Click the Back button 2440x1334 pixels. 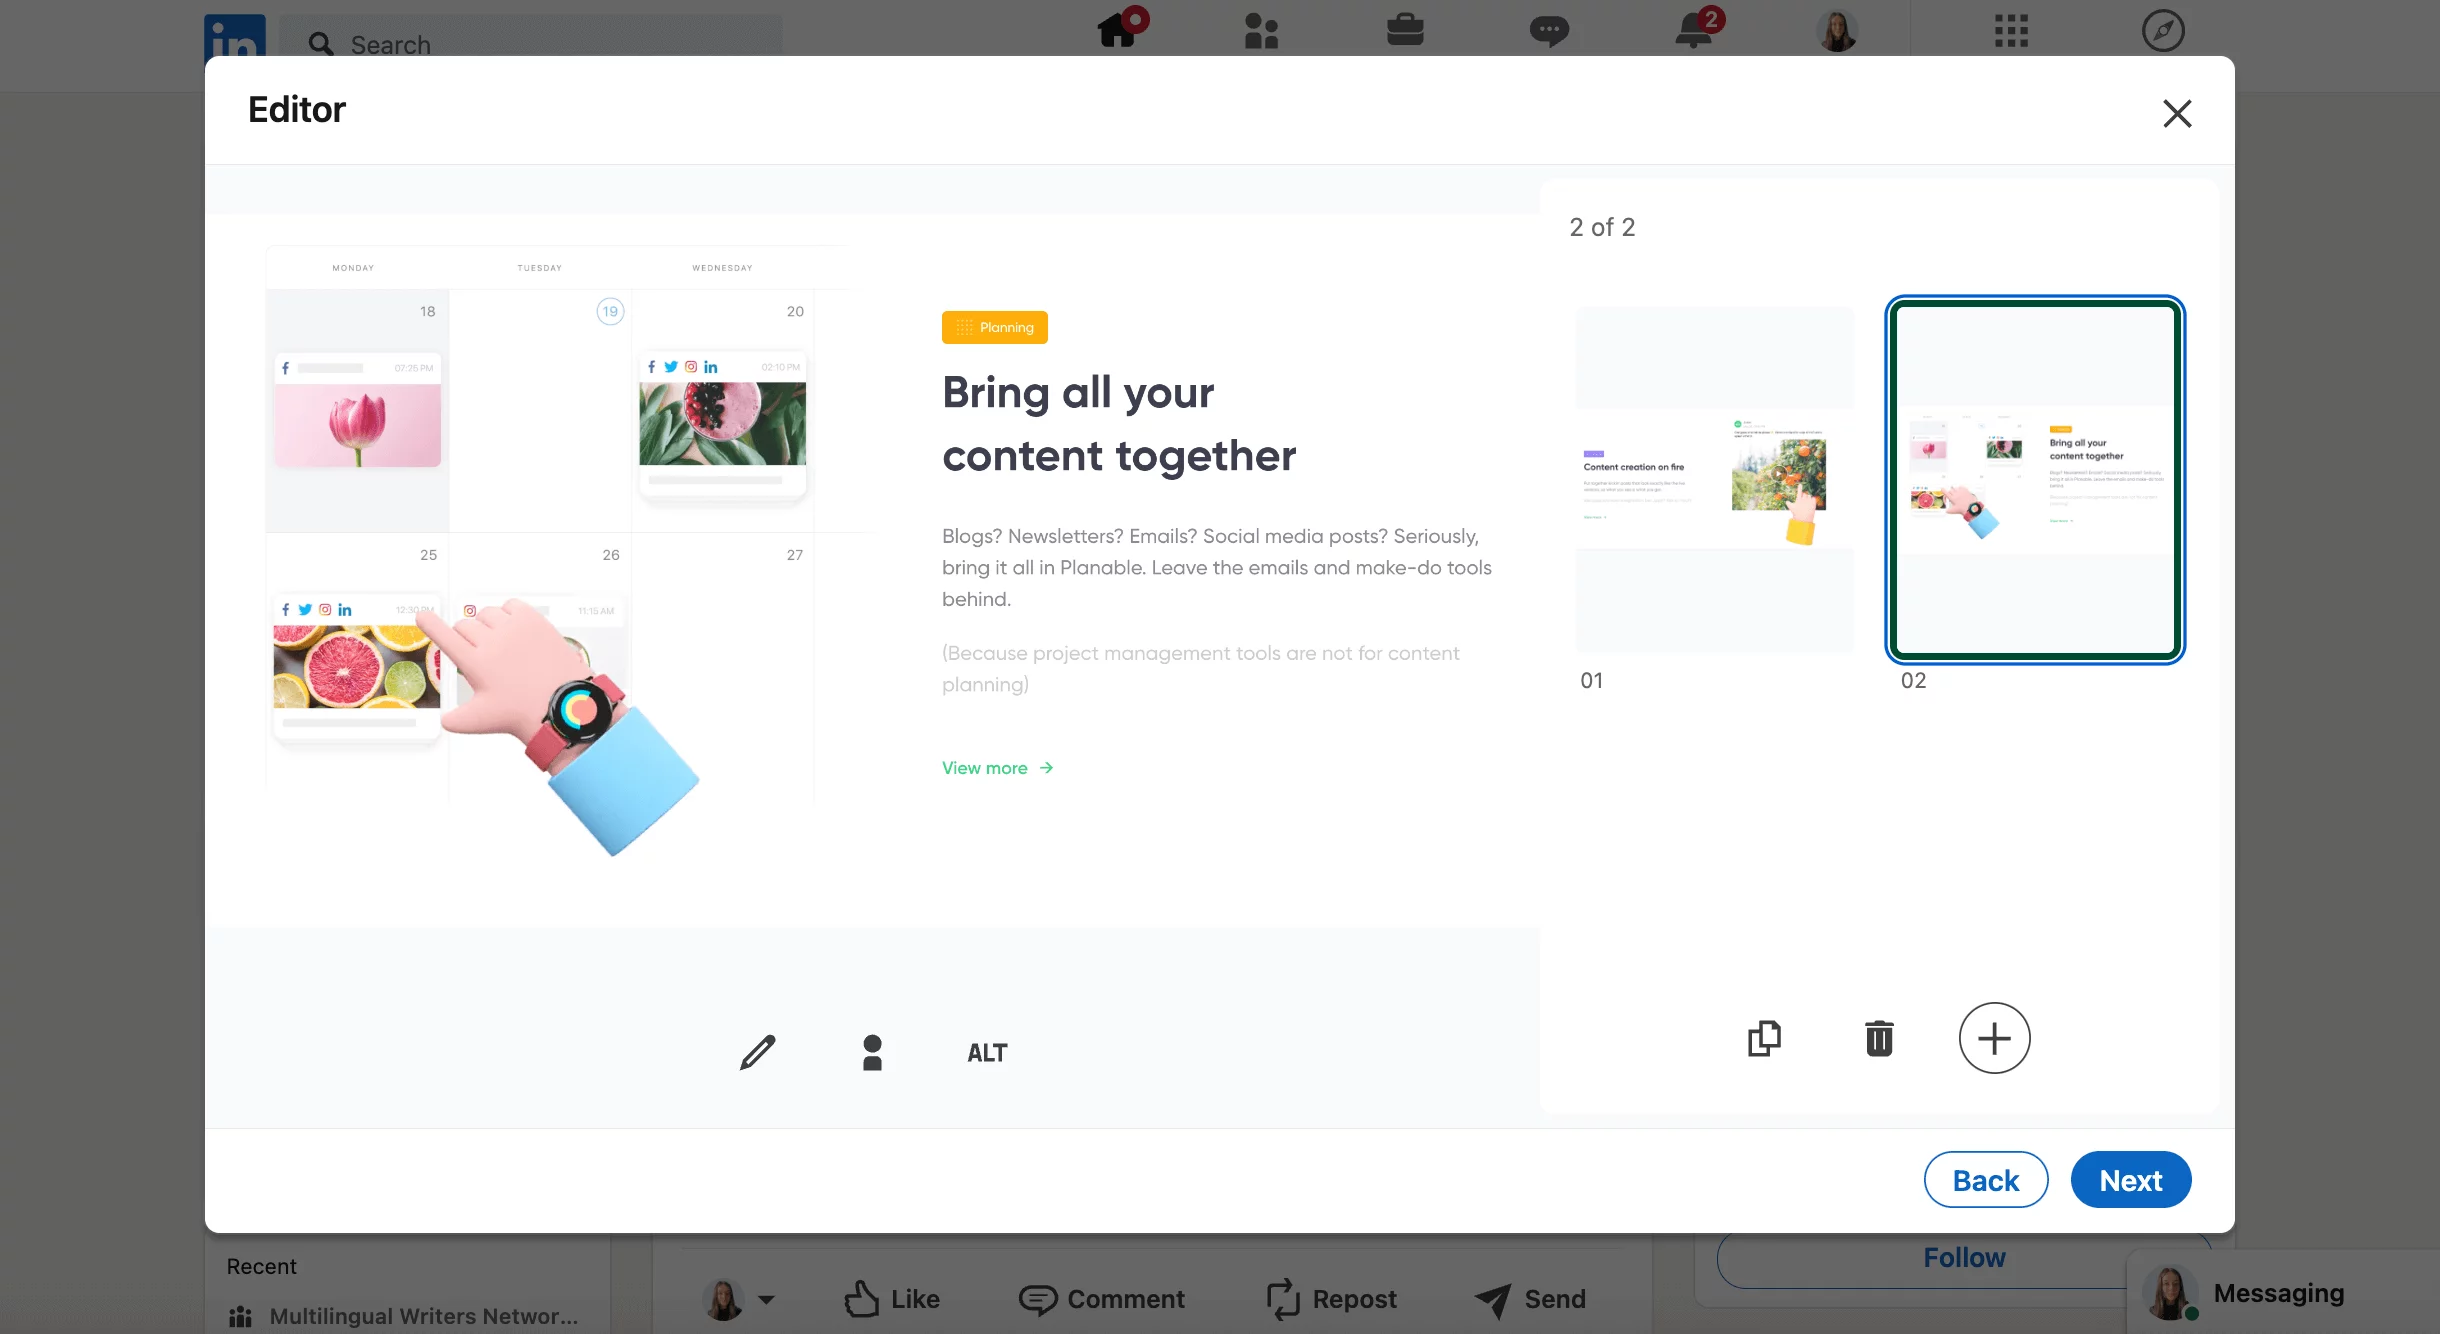pos(1985,1180)
